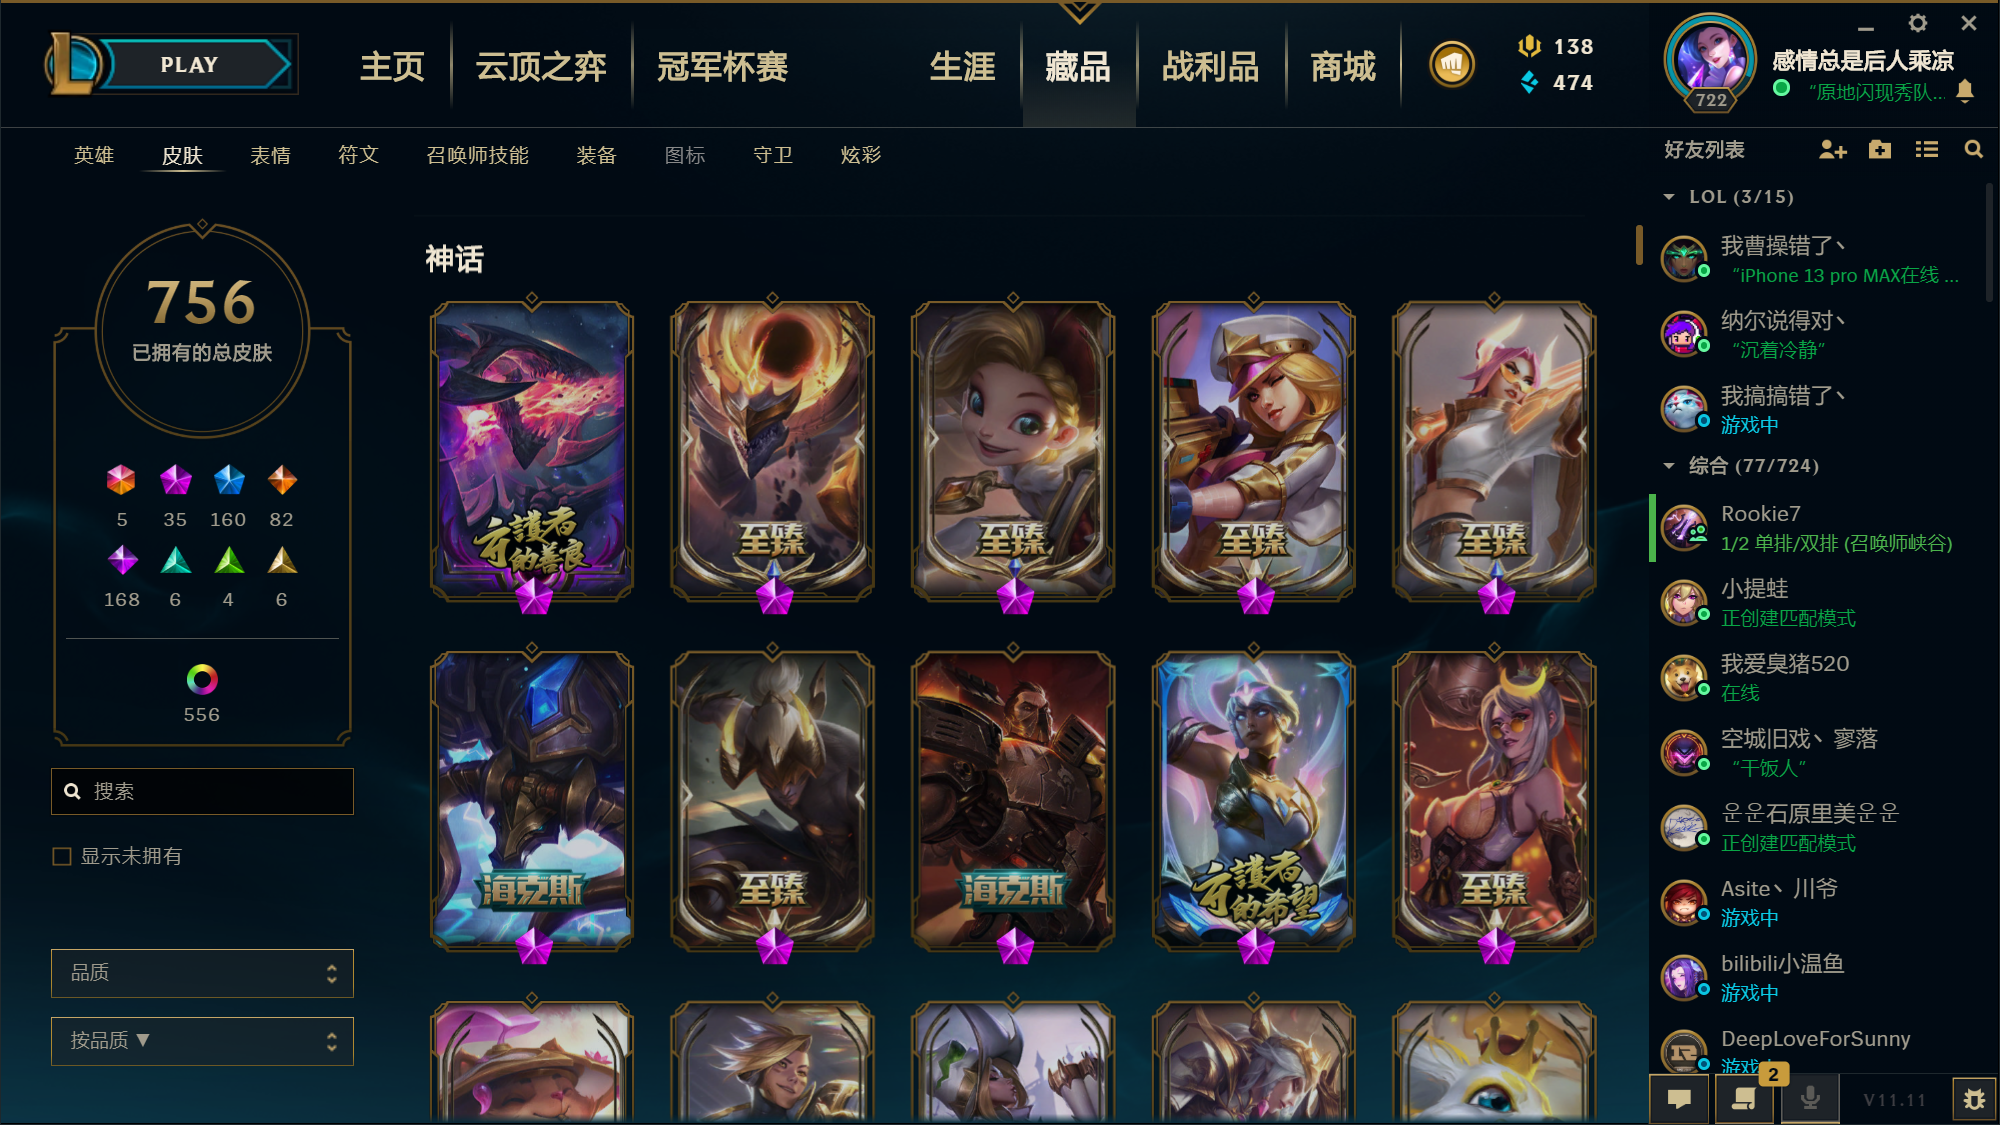Image resolution: width=2000 pixels, height=1125 pixels.
Task: Enable the 显示未拥有 checkbox
Action: coord(62,857)
